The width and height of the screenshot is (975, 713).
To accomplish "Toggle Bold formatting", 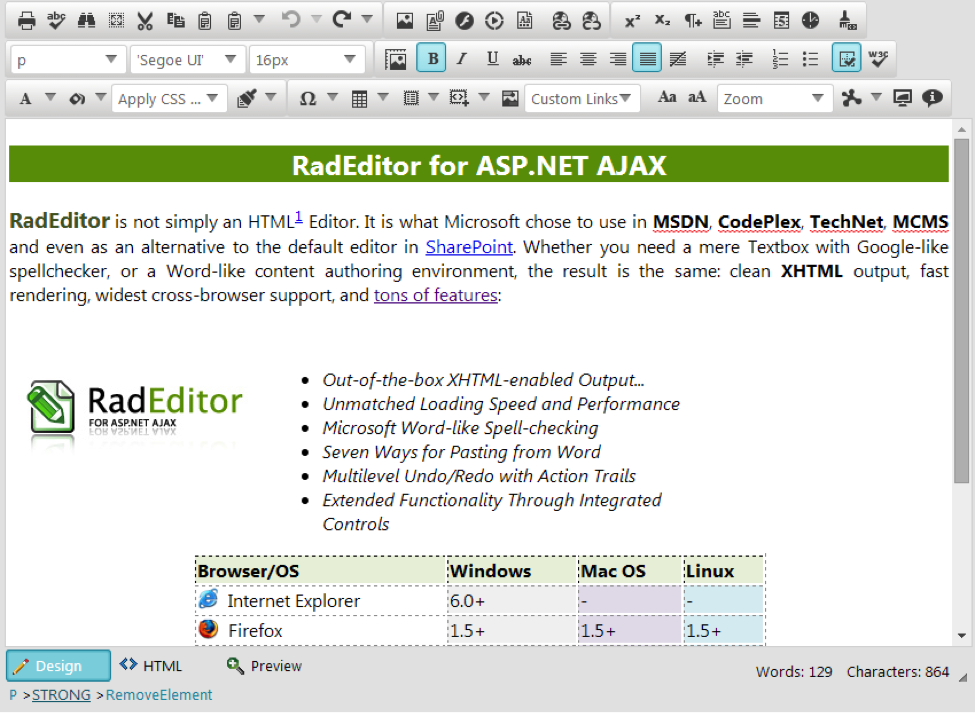I will click(x=431, y=58).
